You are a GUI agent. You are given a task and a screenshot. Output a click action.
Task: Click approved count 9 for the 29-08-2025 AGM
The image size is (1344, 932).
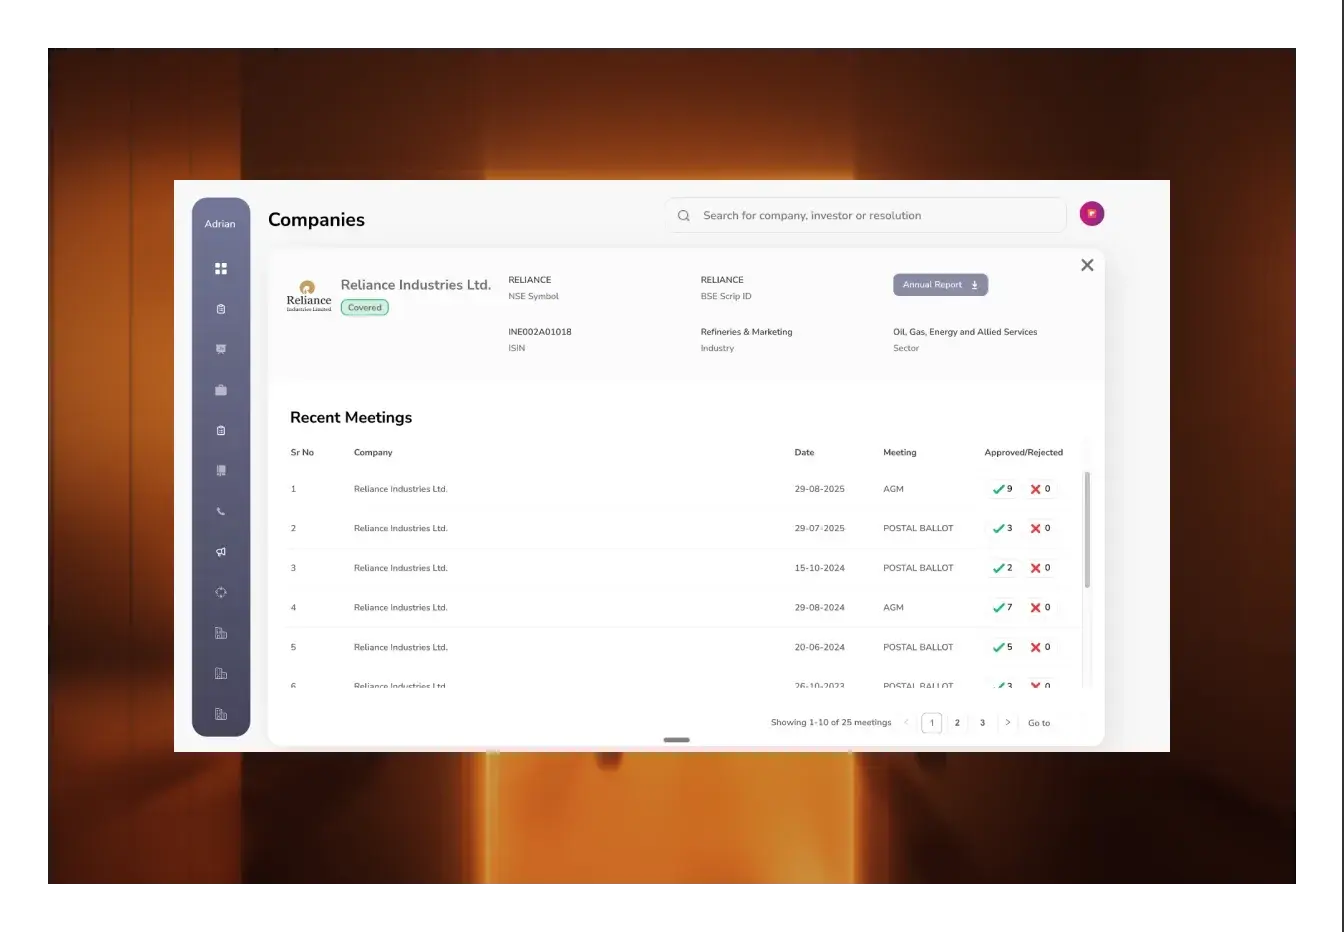point(1002,489)
